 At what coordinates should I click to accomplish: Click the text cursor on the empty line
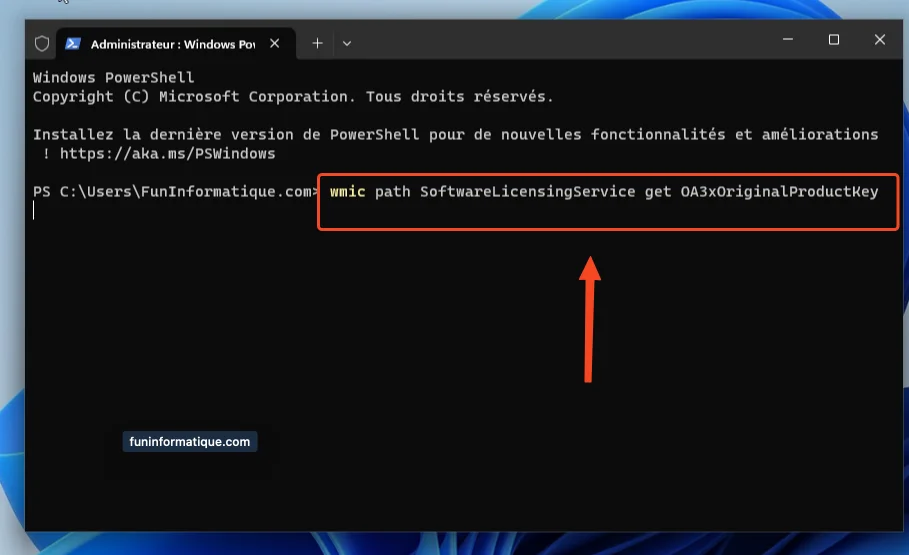(x=34, y=211)
